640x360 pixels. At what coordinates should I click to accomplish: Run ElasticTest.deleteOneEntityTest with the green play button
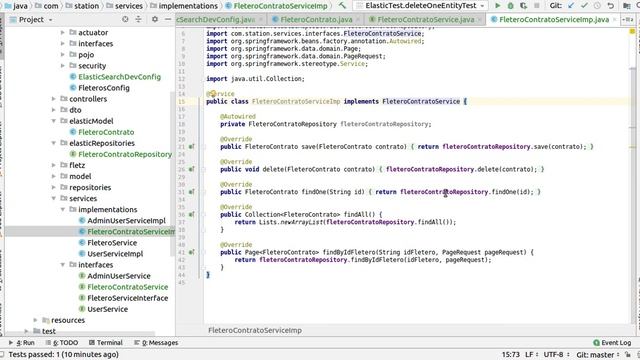[x=498, y=6]
